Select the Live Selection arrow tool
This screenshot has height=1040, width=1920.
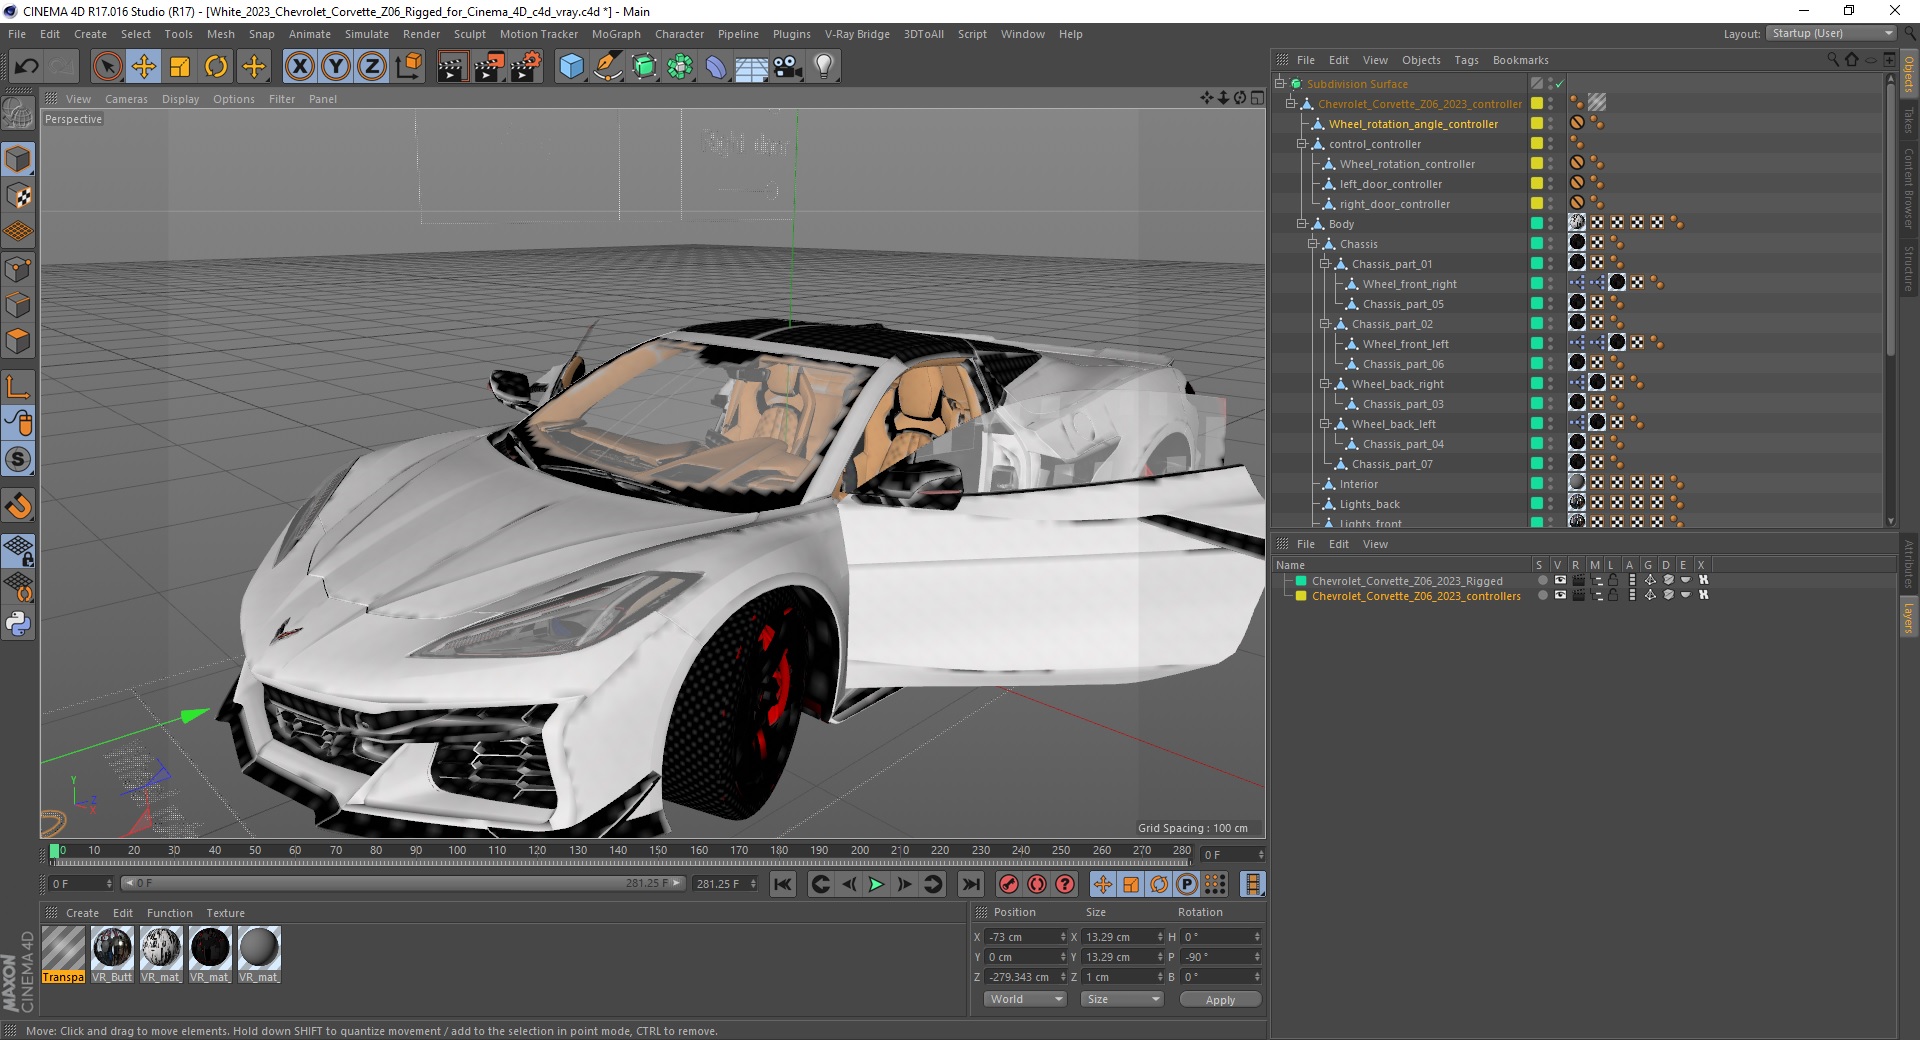point(107,67)
